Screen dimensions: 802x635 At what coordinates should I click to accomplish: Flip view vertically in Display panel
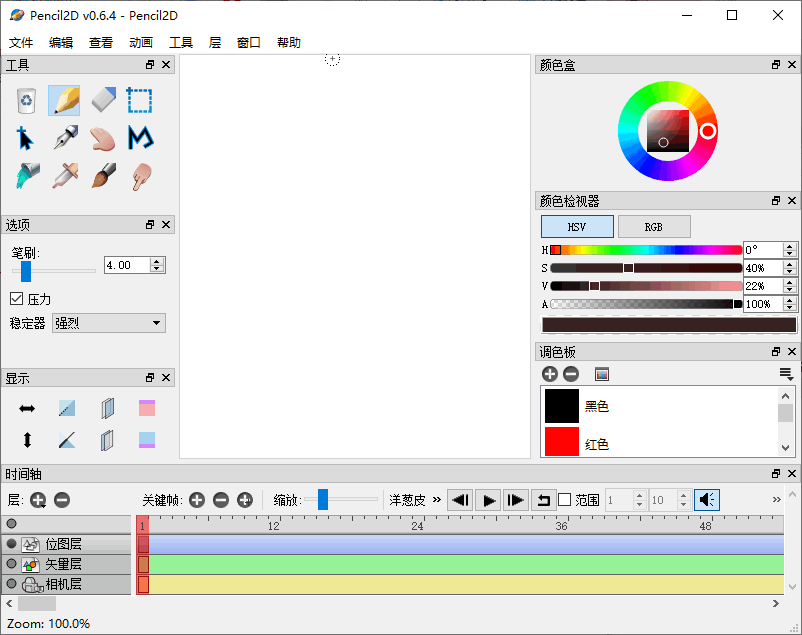point(27,440)
